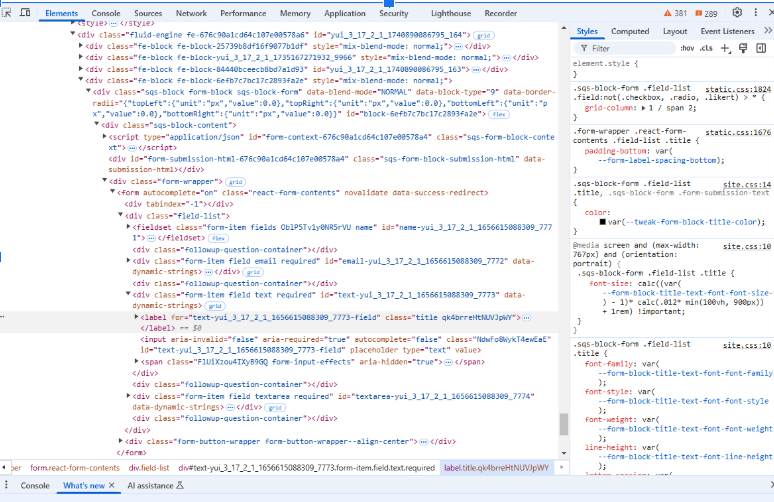The image size is (774, 502).
Task: Click the grid badge on fluid-engine div
Action: pyautogui.click(x=484, y=36)
